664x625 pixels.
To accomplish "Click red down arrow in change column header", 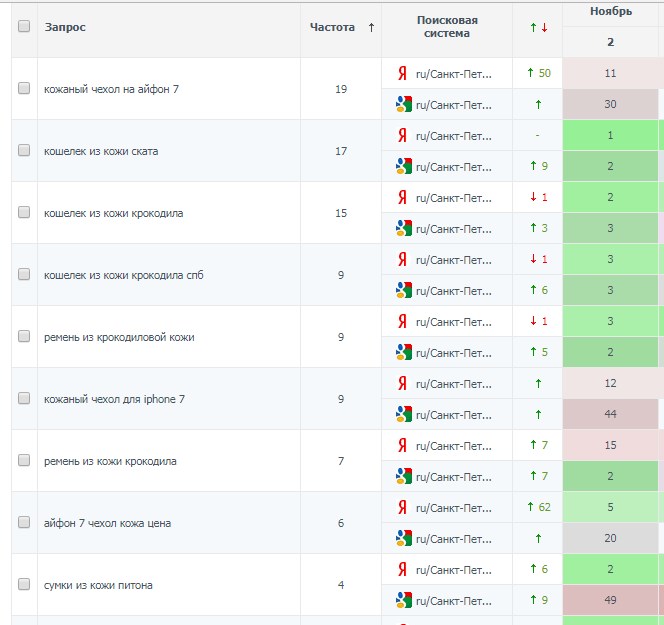I will point(545,28).
